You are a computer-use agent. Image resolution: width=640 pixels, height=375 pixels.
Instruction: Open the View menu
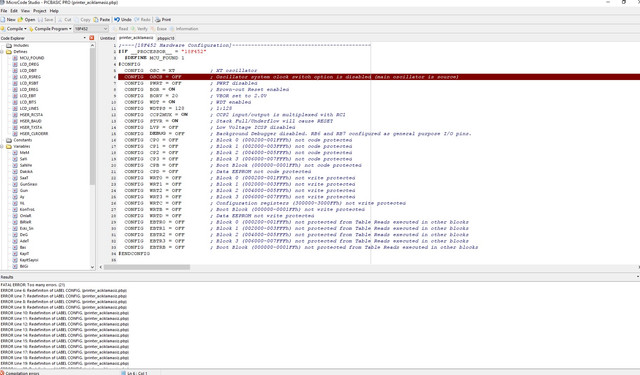(x=25, y=11)
